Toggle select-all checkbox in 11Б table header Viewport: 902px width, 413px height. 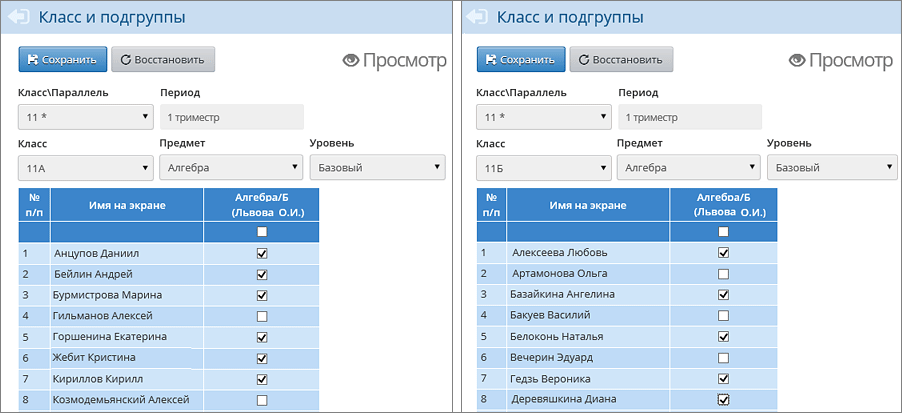pyautogui.click(x=724, y=232)
